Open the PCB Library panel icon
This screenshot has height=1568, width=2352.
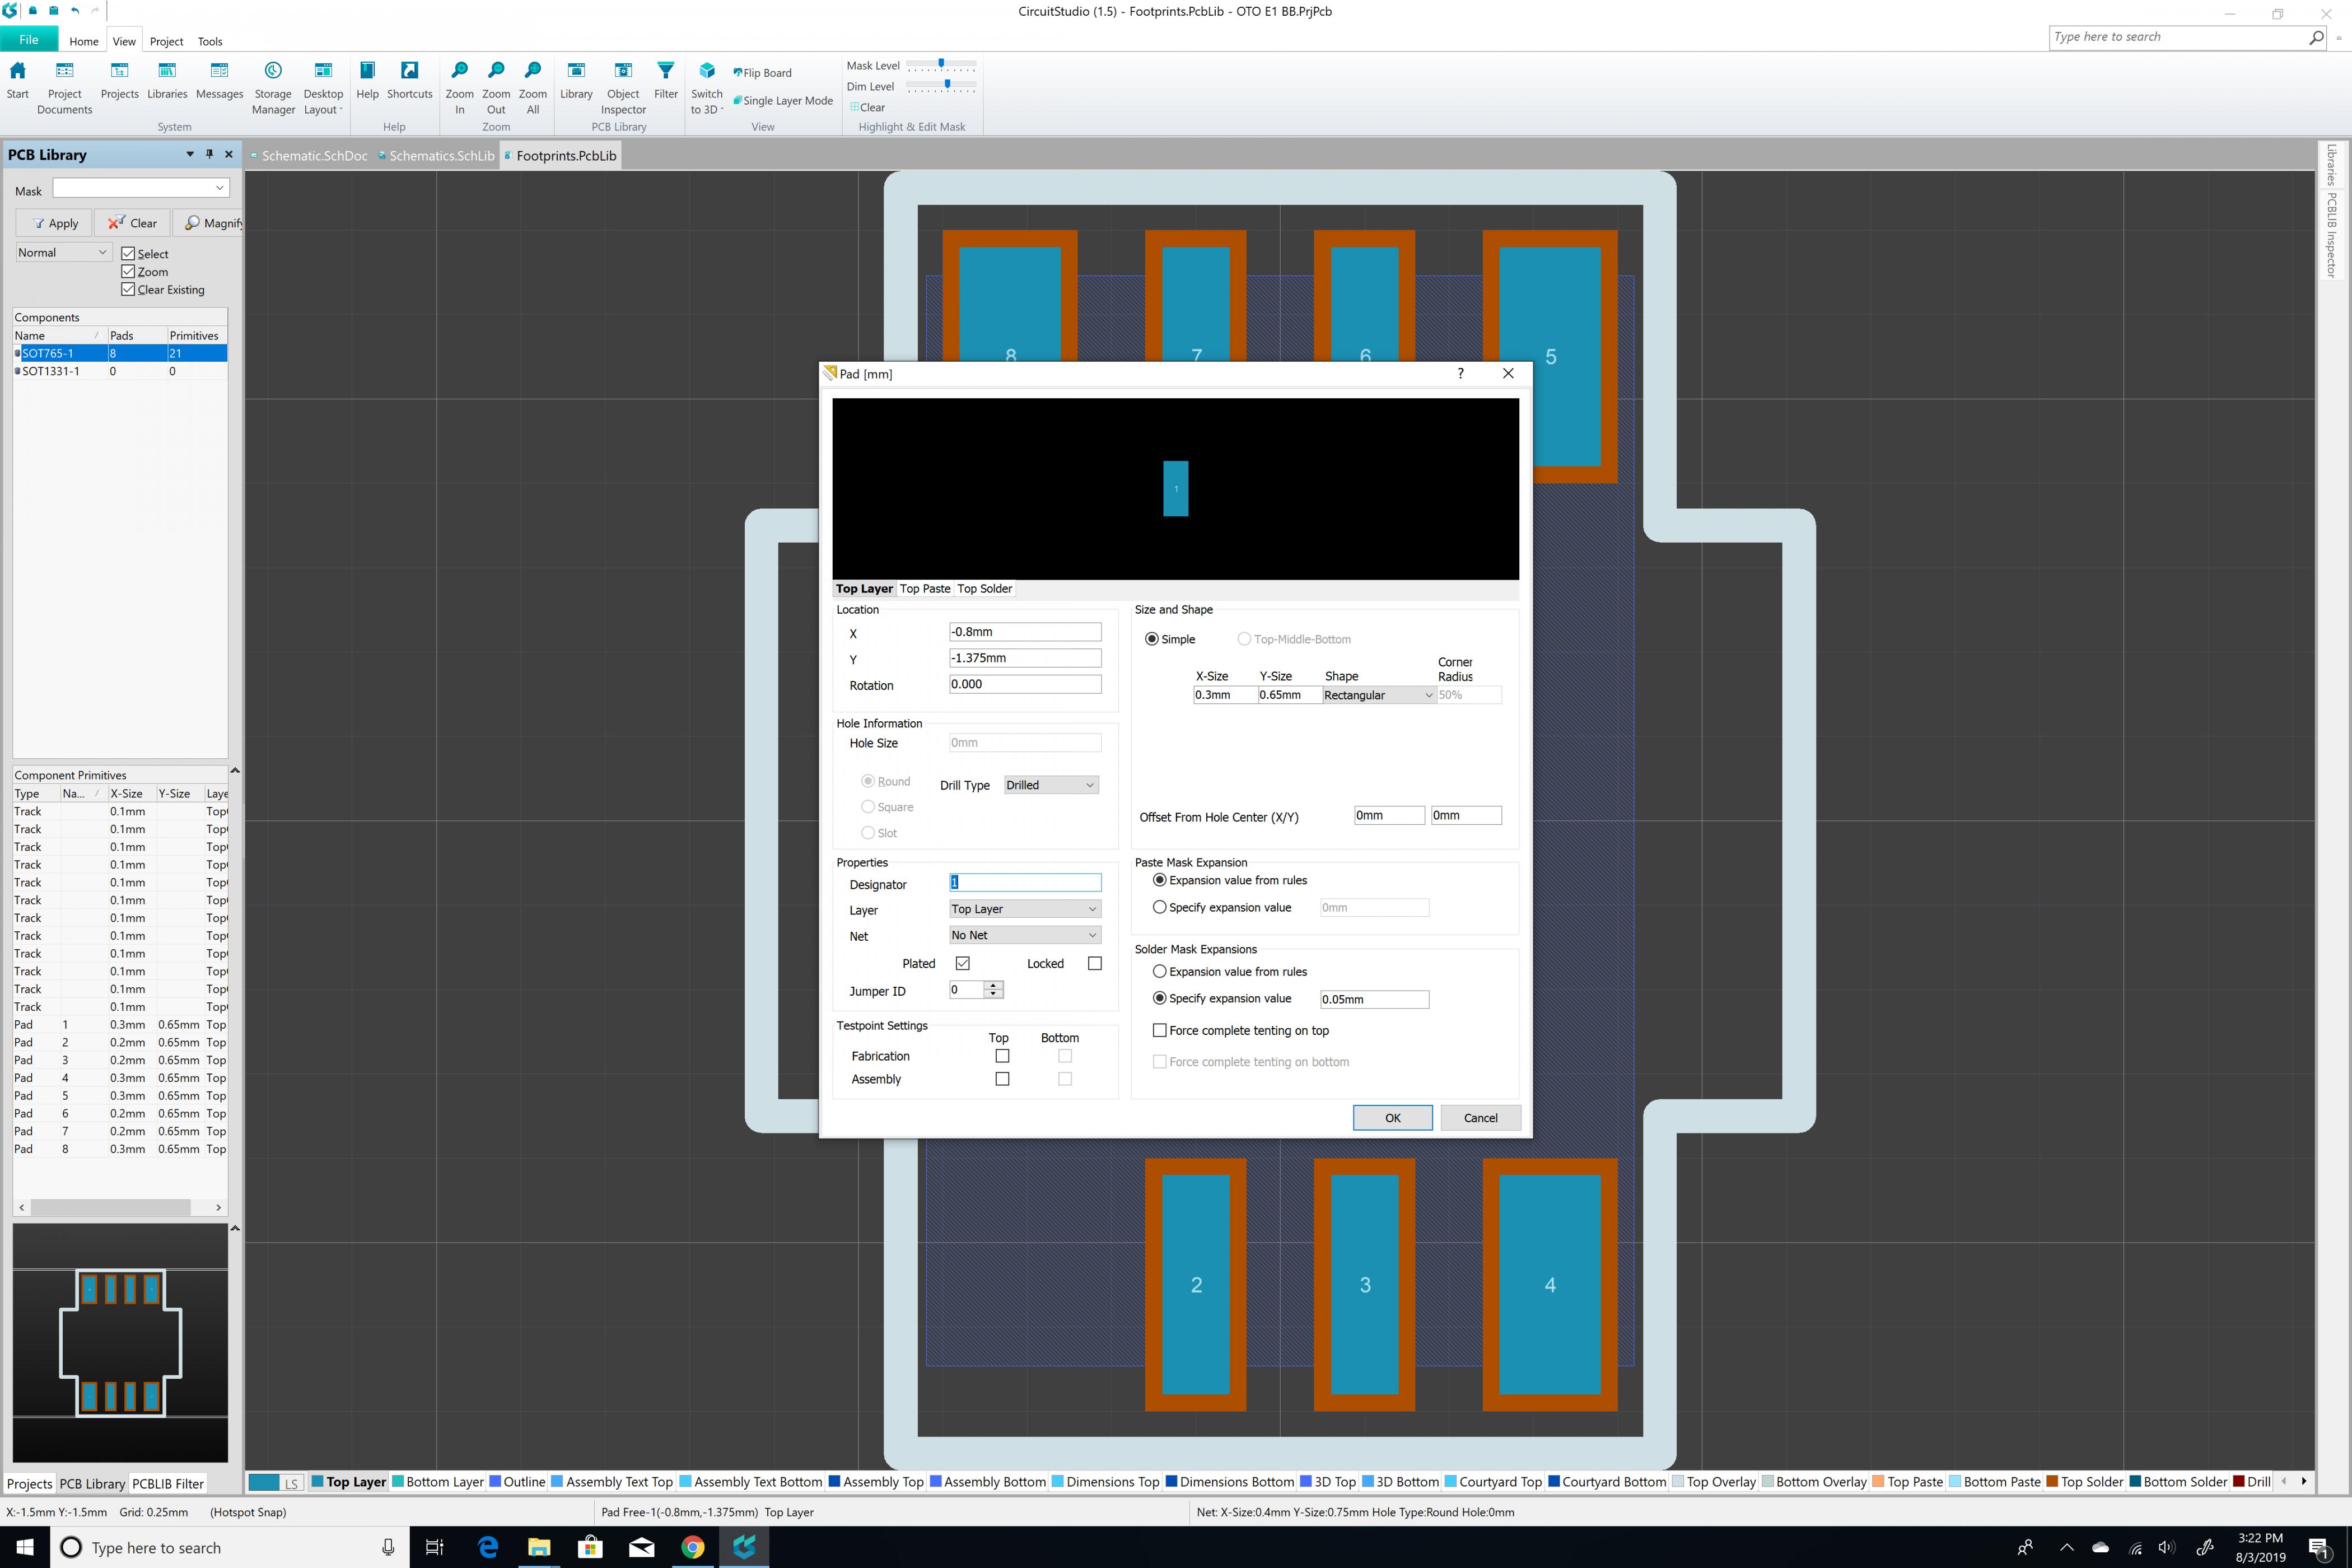[x=576, y=81]
